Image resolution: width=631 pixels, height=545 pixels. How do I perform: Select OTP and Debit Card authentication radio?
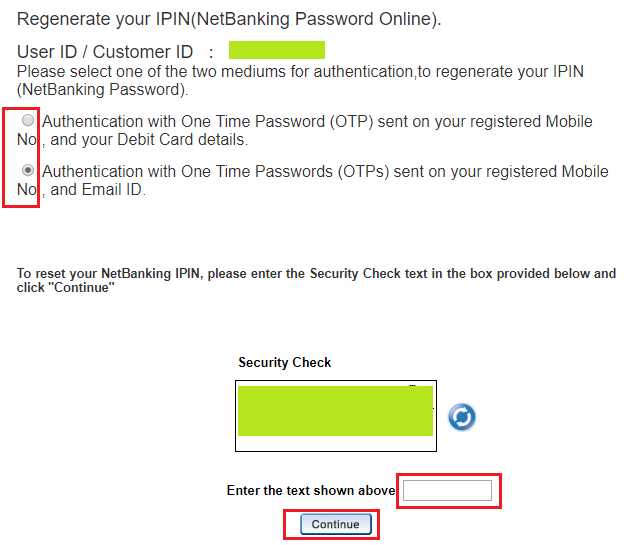point(28,120)
